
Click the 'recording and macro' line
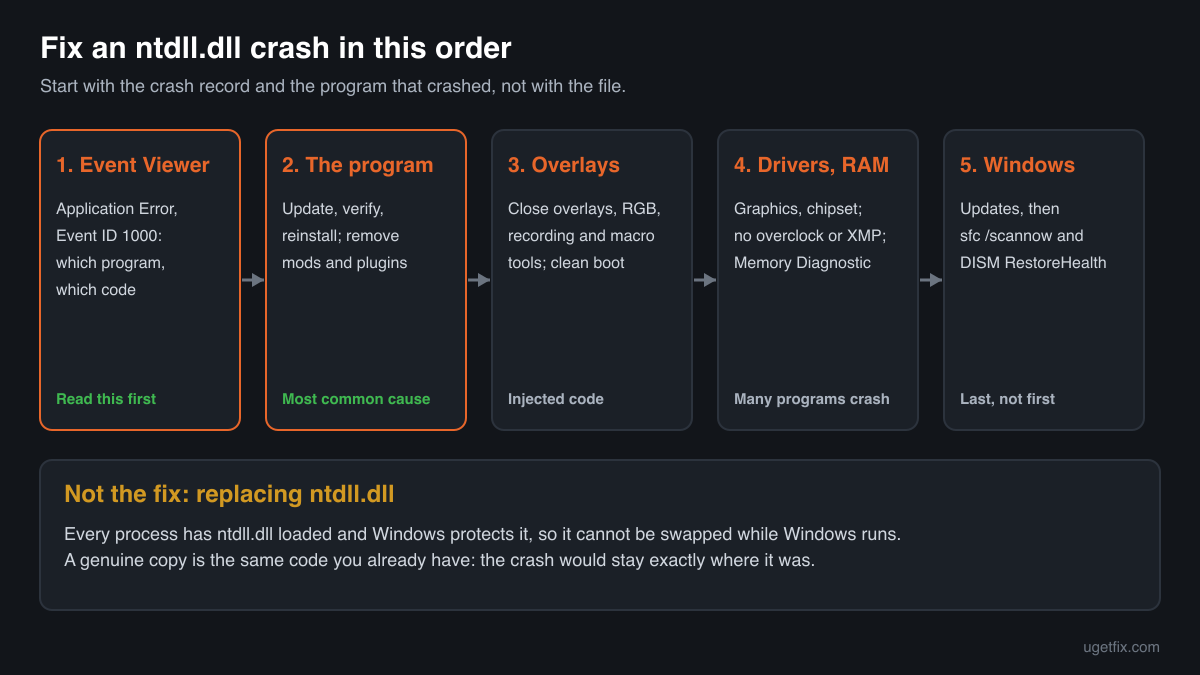[581, 236]
